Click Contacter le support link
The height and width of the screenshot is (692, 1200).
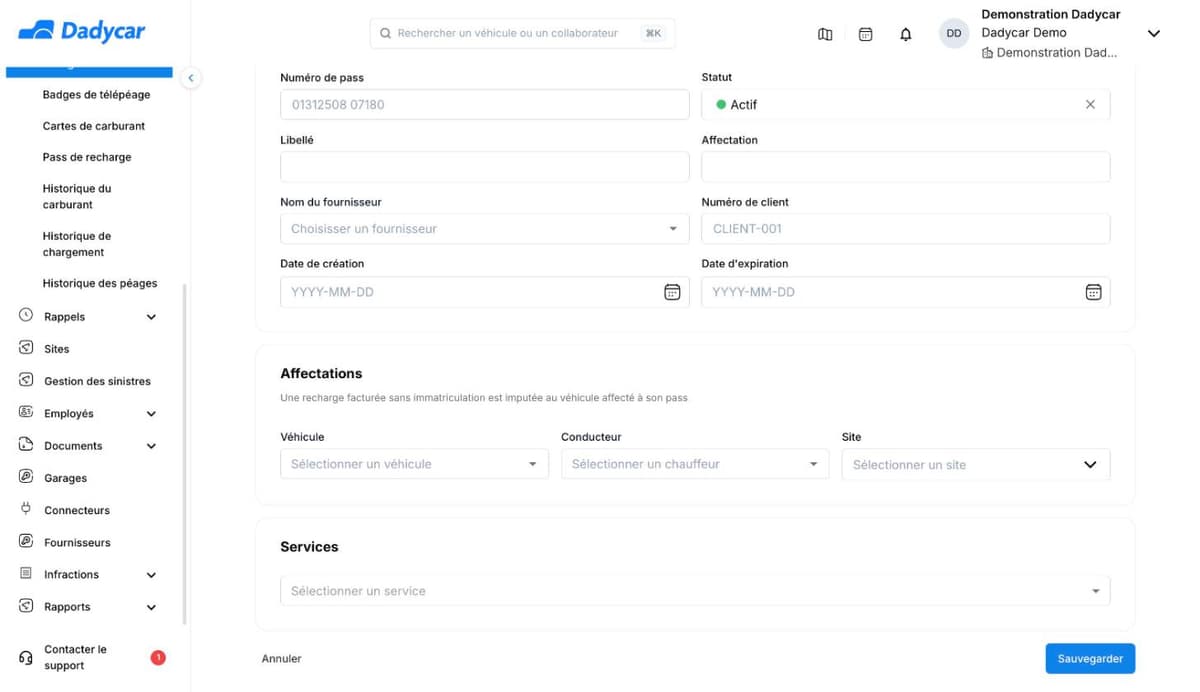[x=75, y=657]
